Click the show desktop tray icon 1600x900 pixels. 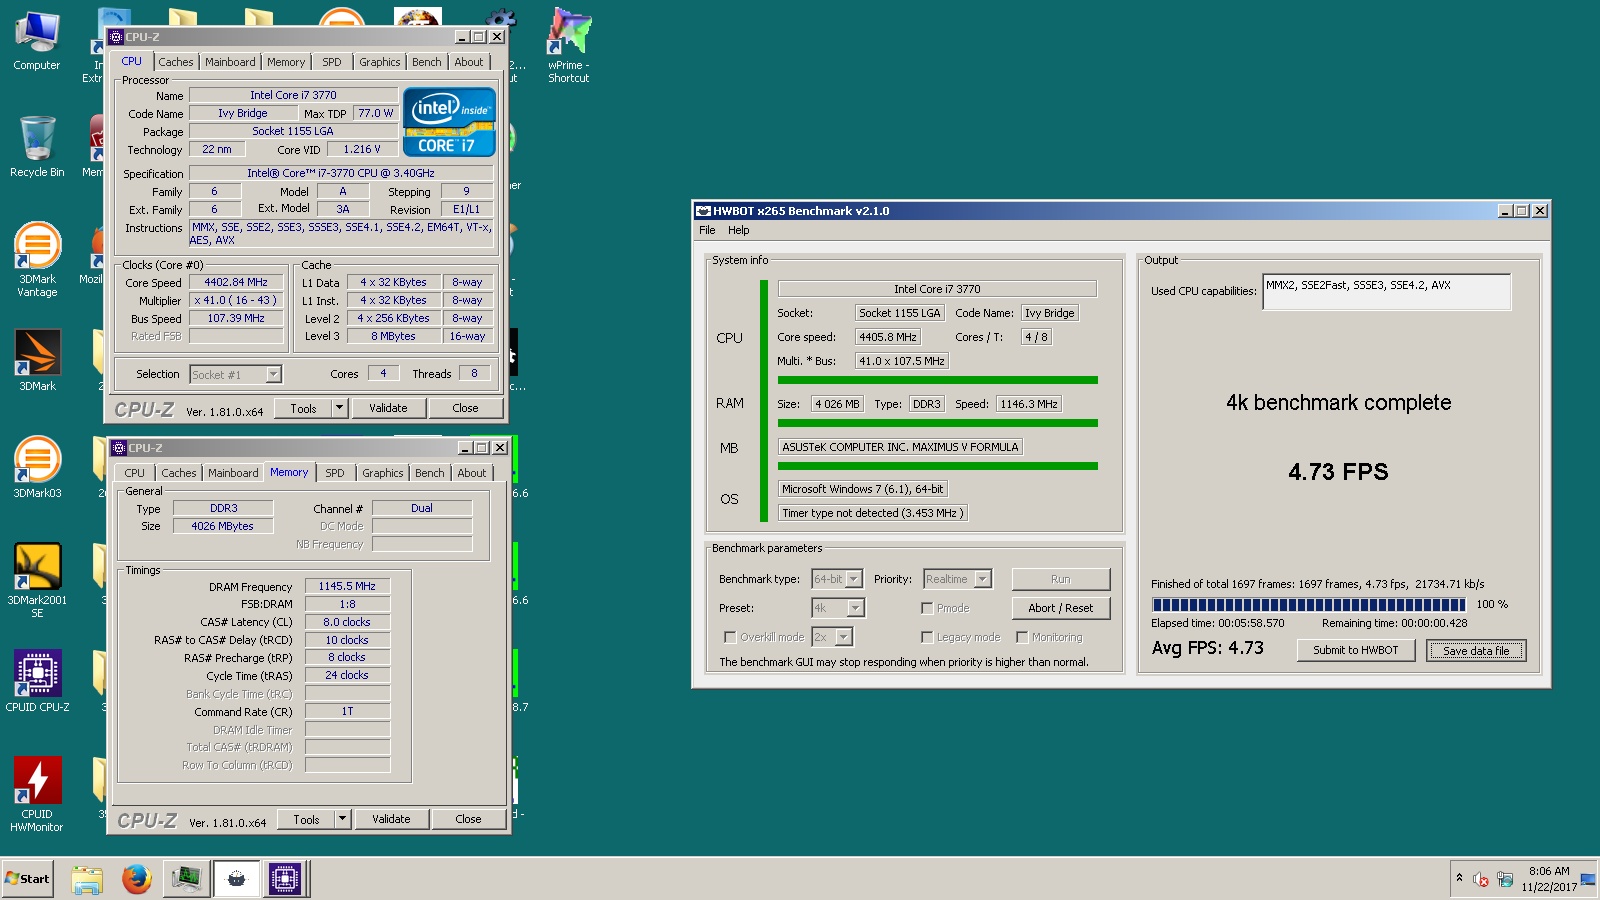point(1588,880)
